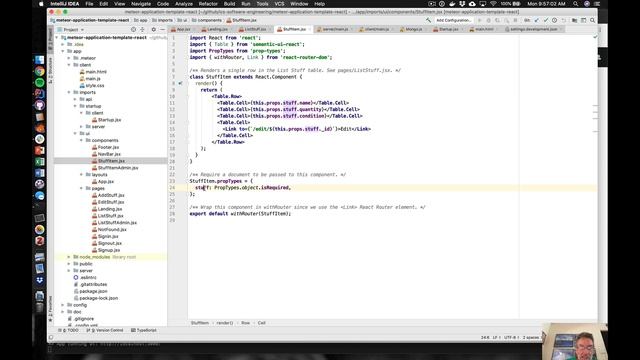This screenshot has height=360, width=640.
Task: Click the VCS commit checkmark icon
Action: point(546,20)
